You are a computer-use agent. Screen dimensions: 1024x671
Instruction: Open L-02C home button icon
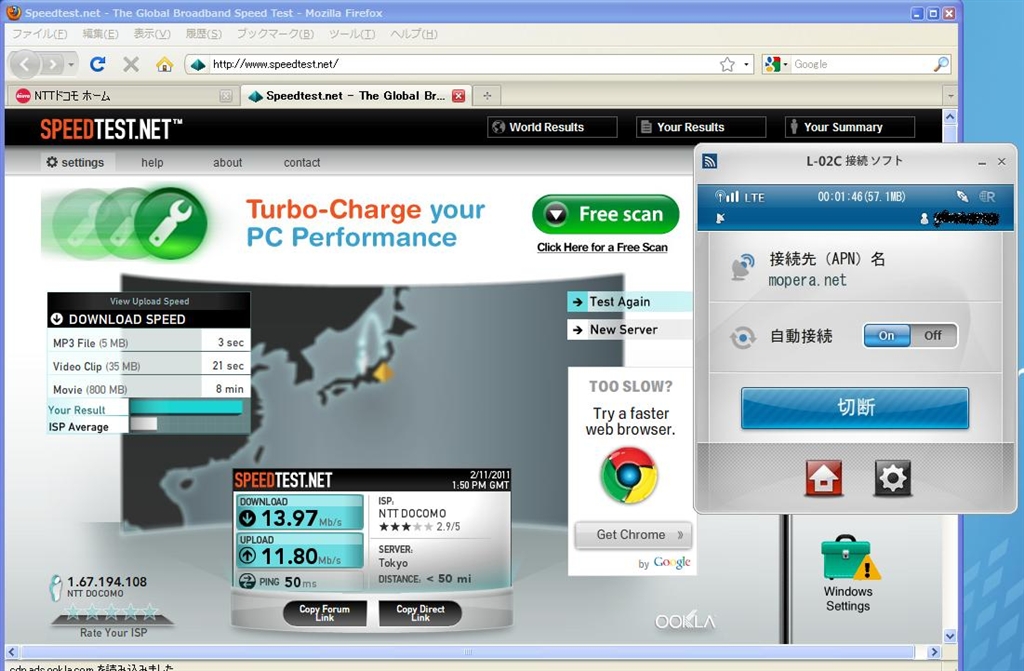[824, 478]
